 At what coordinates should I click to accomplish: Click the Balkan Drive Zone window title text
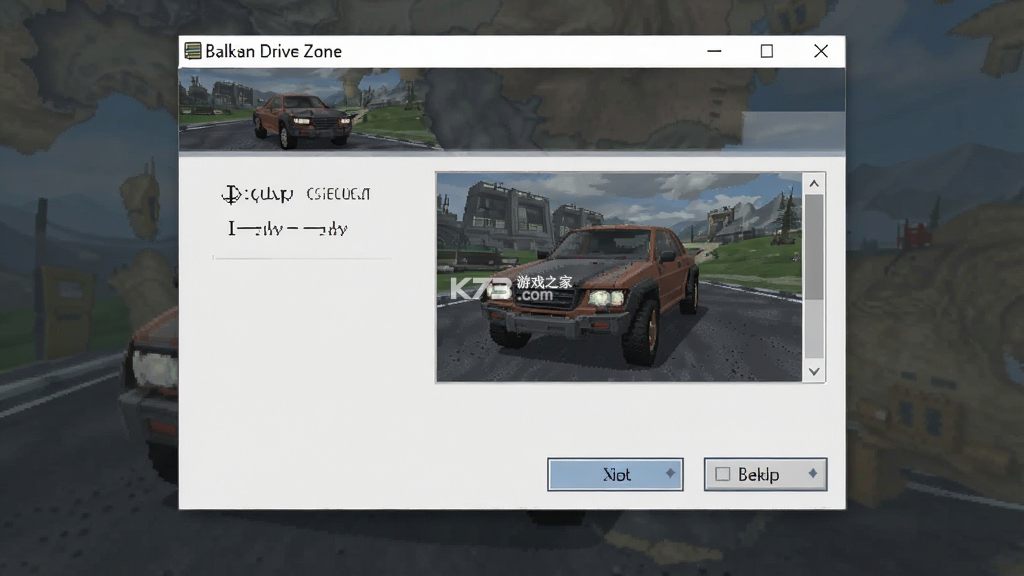coord(273,51)
